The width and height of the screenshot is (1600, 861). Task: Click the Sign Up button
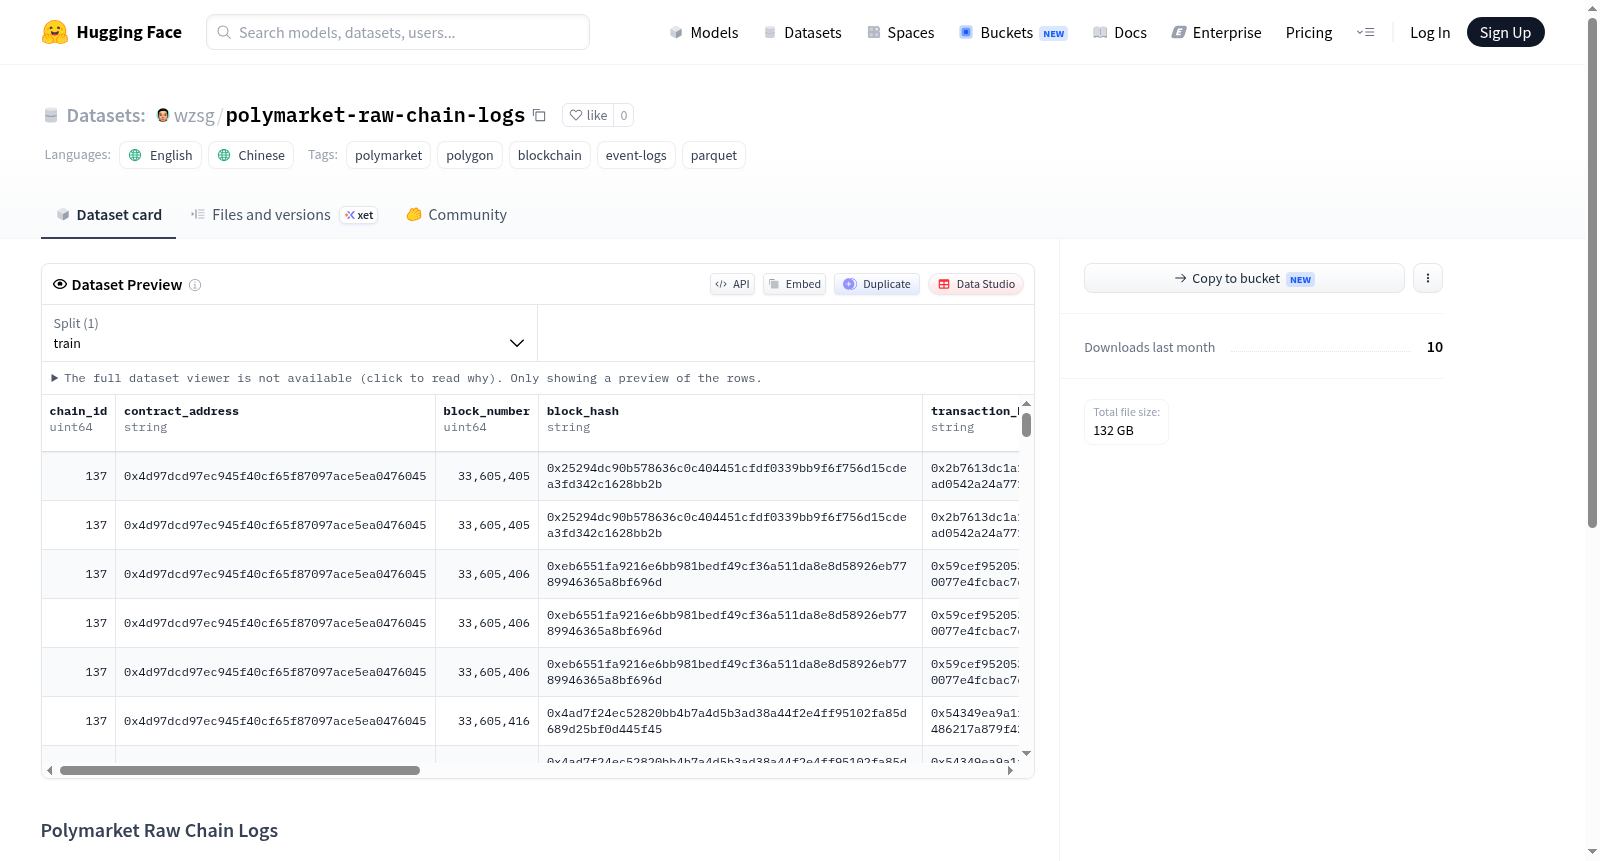(1505, 32)
